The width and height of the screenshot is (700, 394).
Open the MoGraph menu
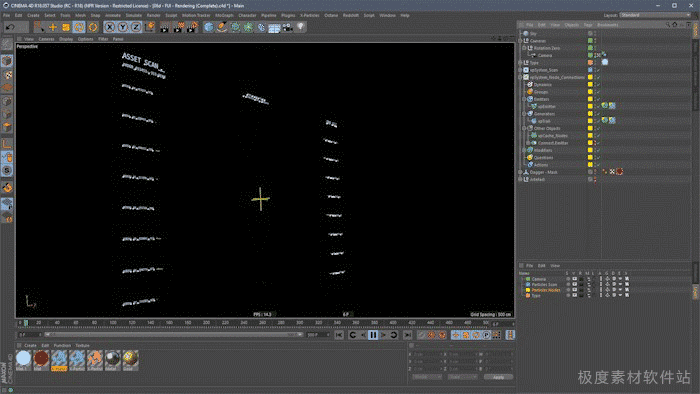224,15
